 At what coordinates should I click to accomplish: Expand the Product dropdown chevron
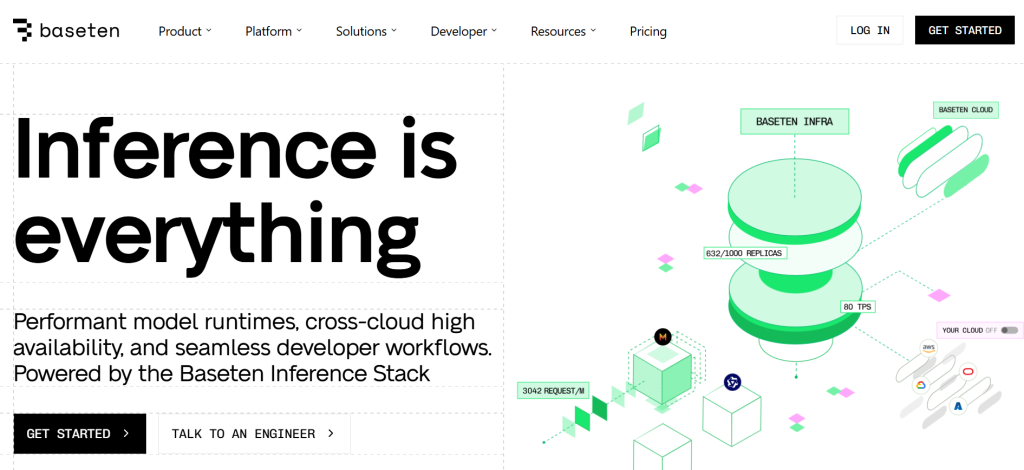(209, 30)
